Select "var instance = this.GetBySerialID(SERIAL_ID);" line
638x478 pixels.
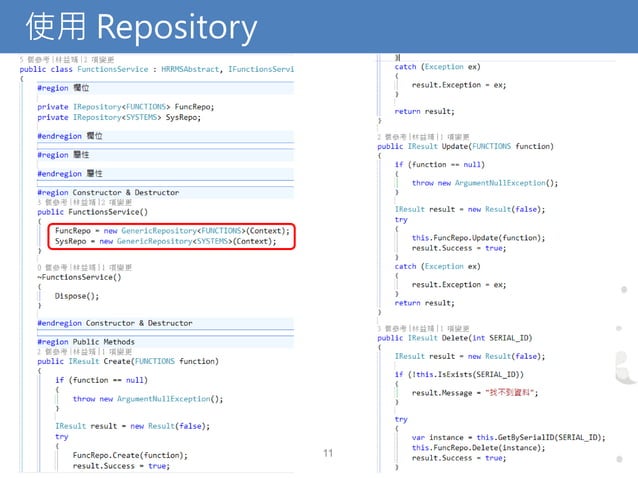(509, 437)
